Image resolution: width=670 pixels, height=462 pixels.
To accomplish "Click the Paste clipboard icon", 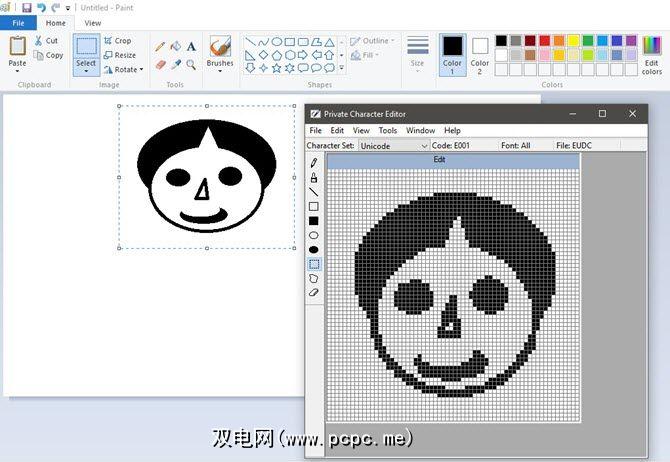I will coord(18,46).
